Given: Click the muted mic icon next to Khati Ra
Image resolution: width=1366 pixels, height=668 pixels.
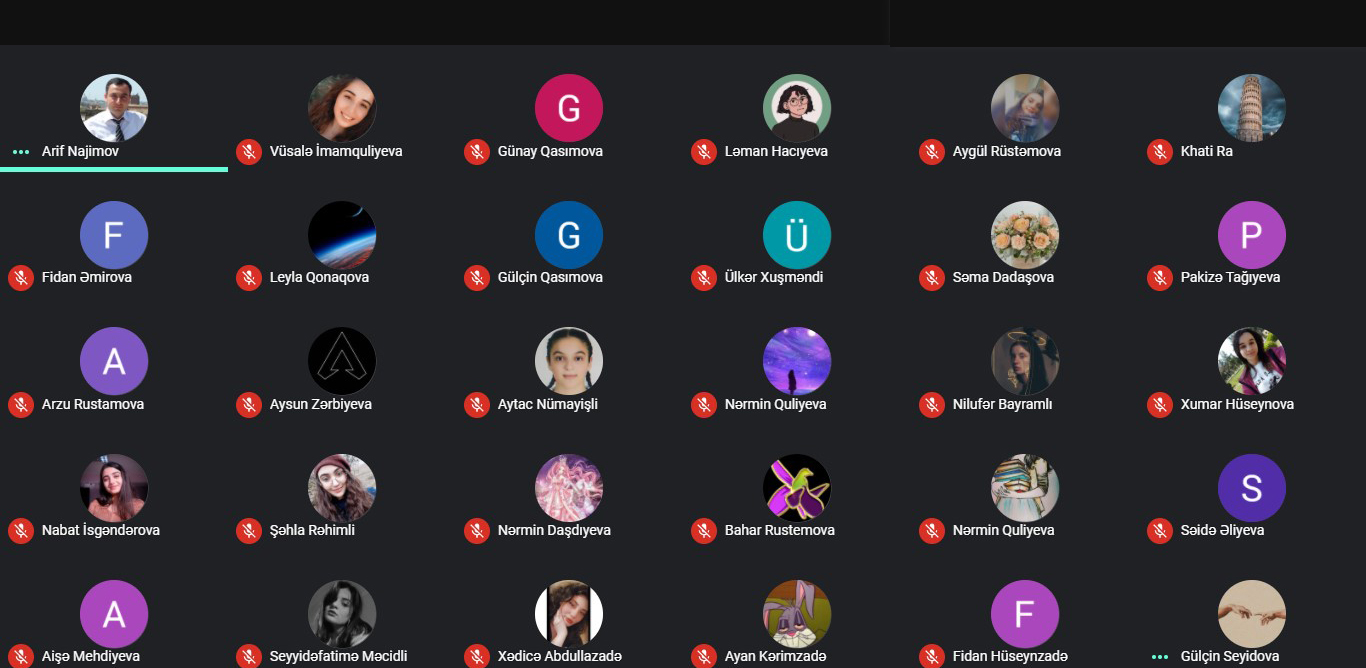Looking at the screenshot, I should [1160, 152].
